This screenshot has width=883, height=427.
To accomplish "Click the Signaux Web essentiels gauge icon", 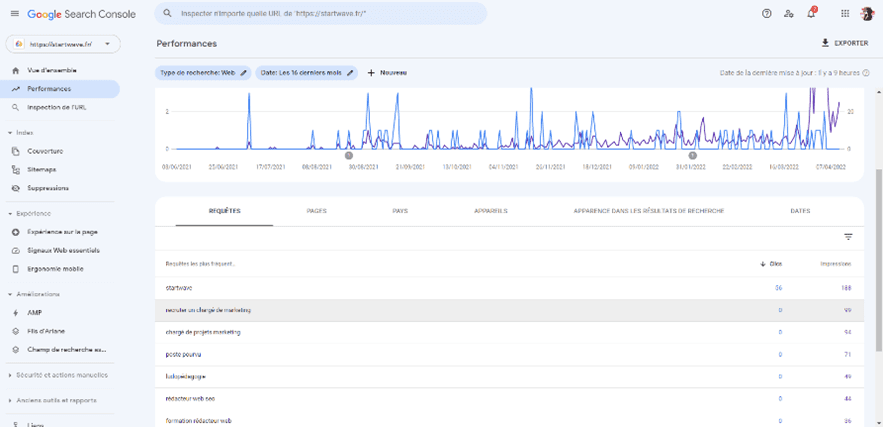I will click(x=16, y=251).
